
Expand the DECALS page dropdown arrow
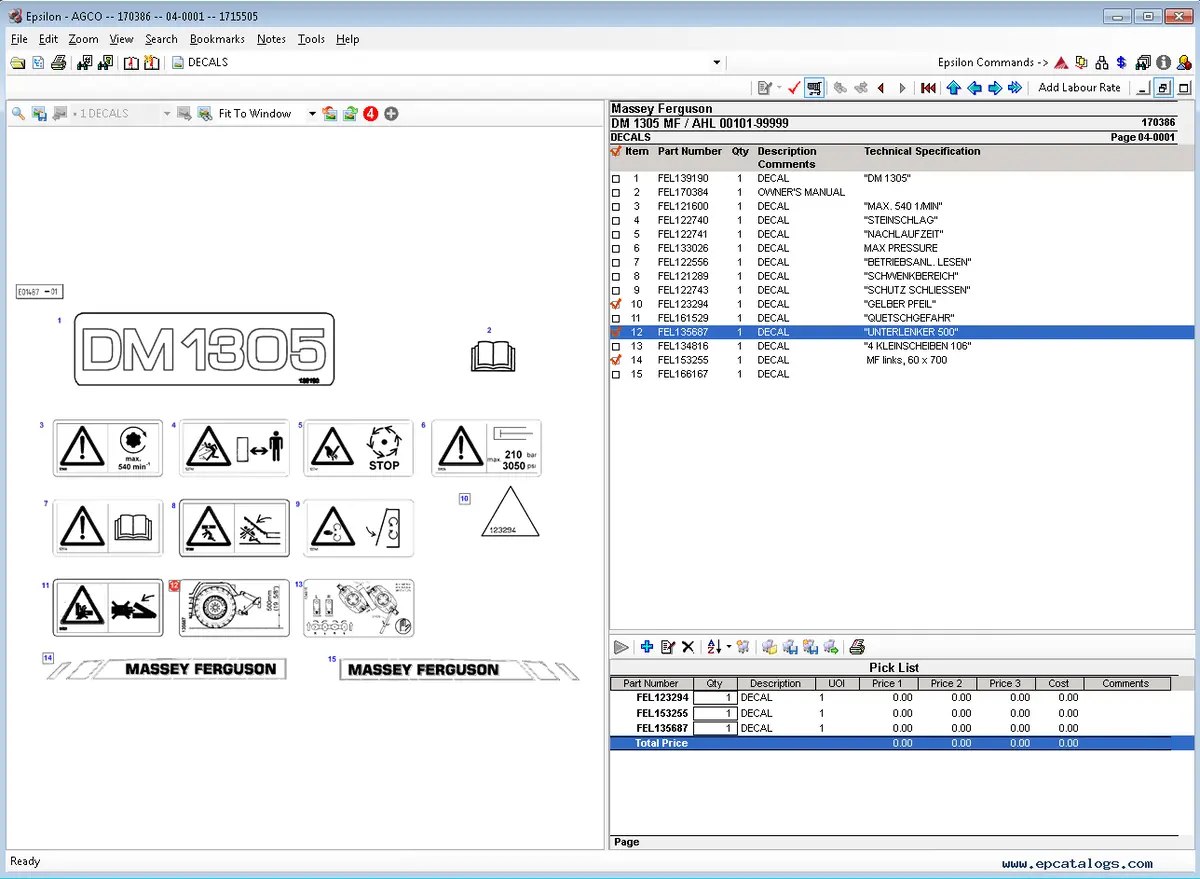717,62
